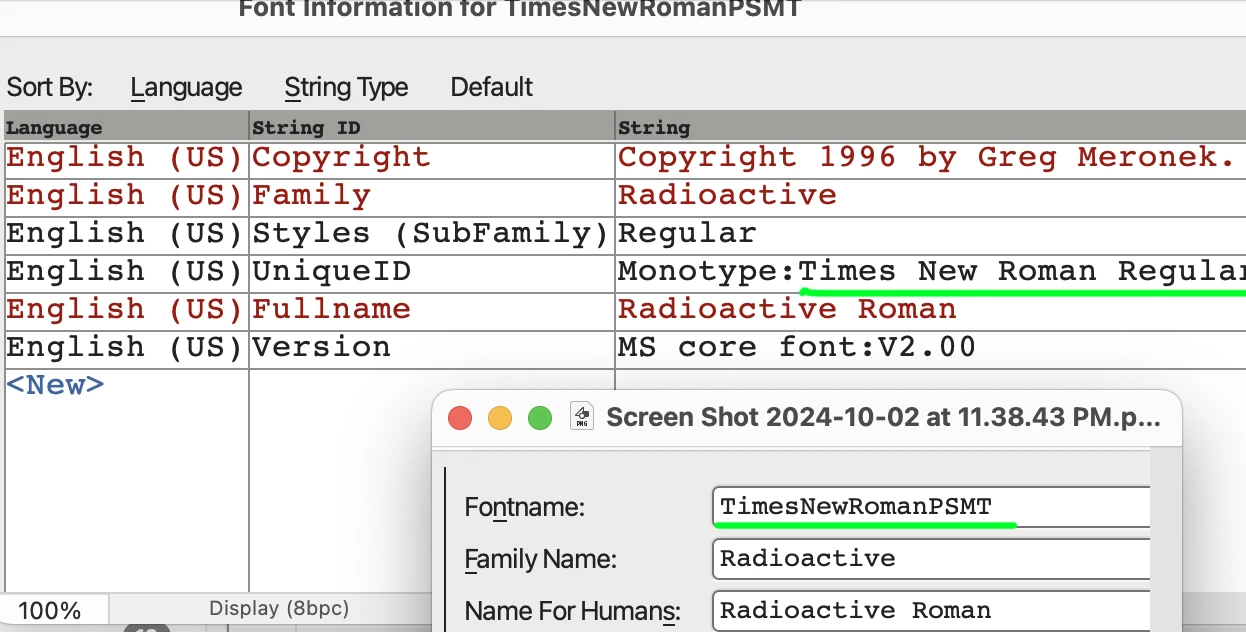The image size is (1246, 632).
Task: Select English (US) in the Copyright row
Action: pyautogui.click(x=126, y=157)
